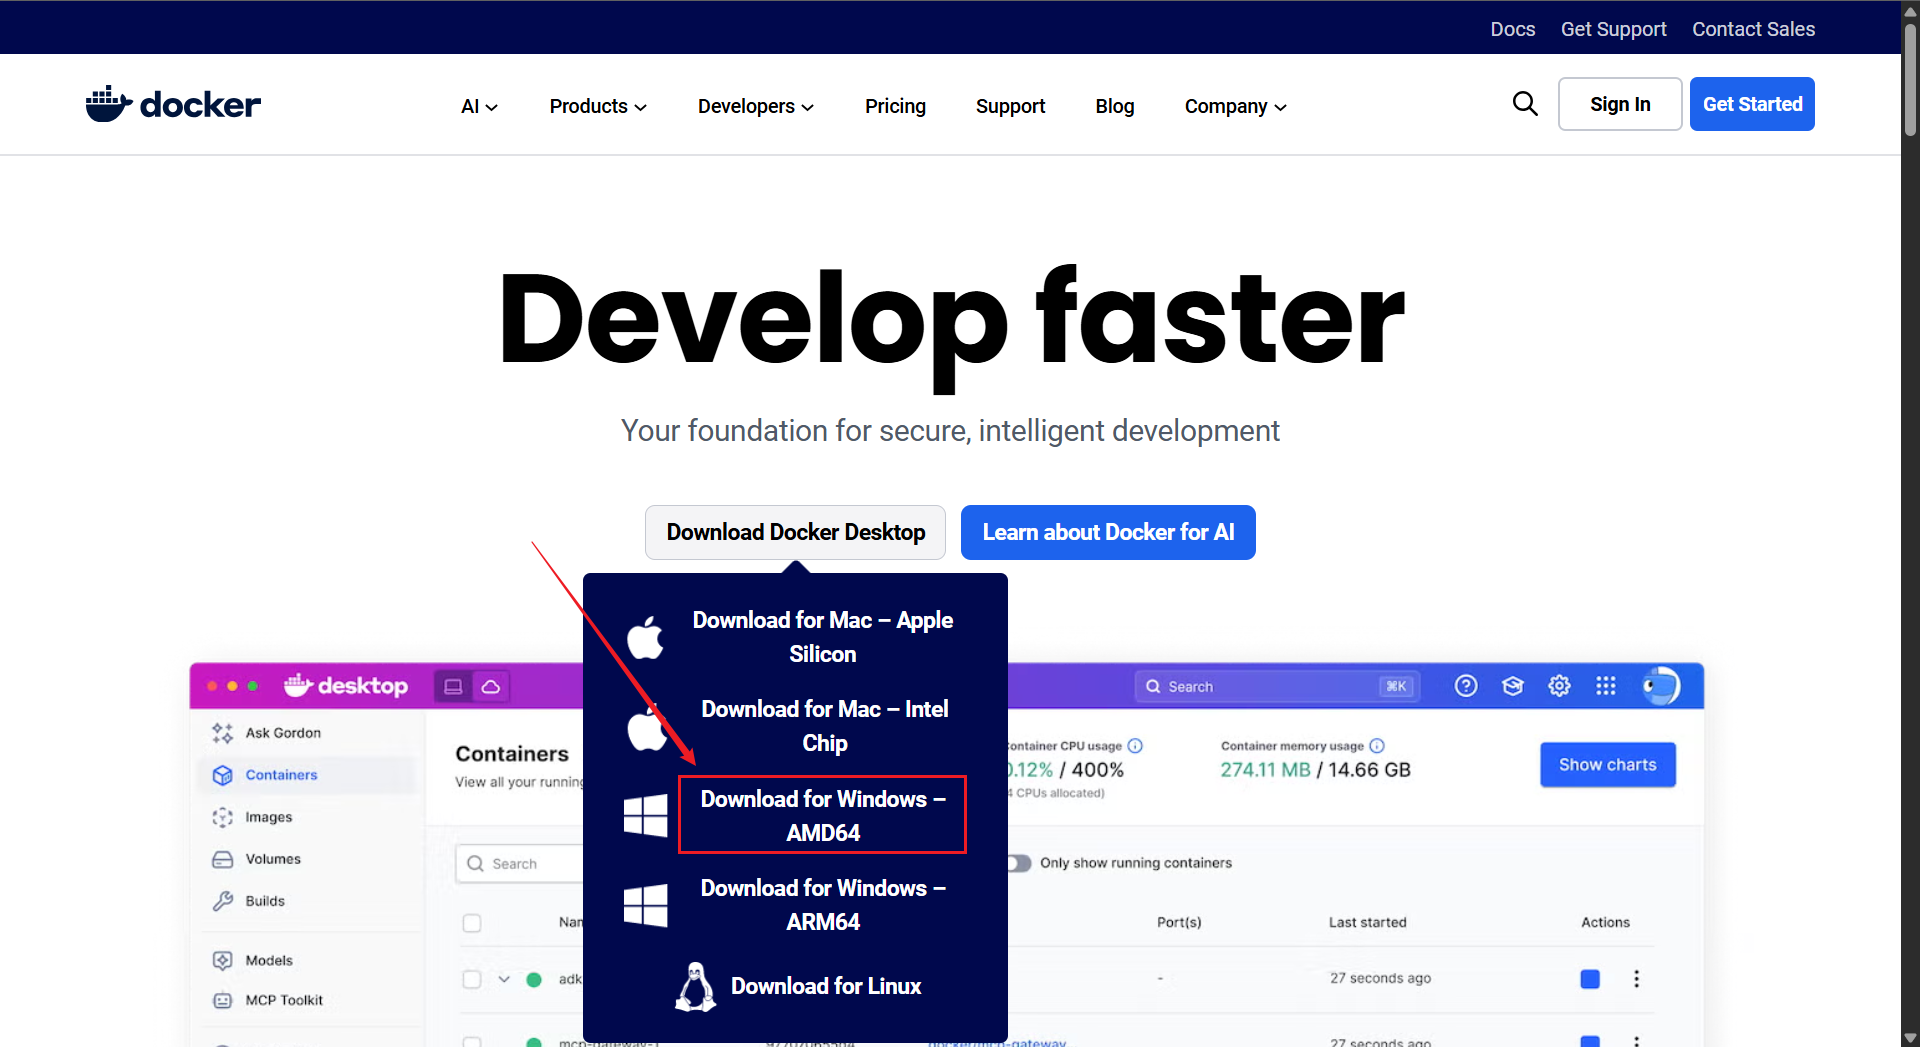Open the Contact Sales link
Screen dimensions: 1920x1047
click(x=1753, y=29)
